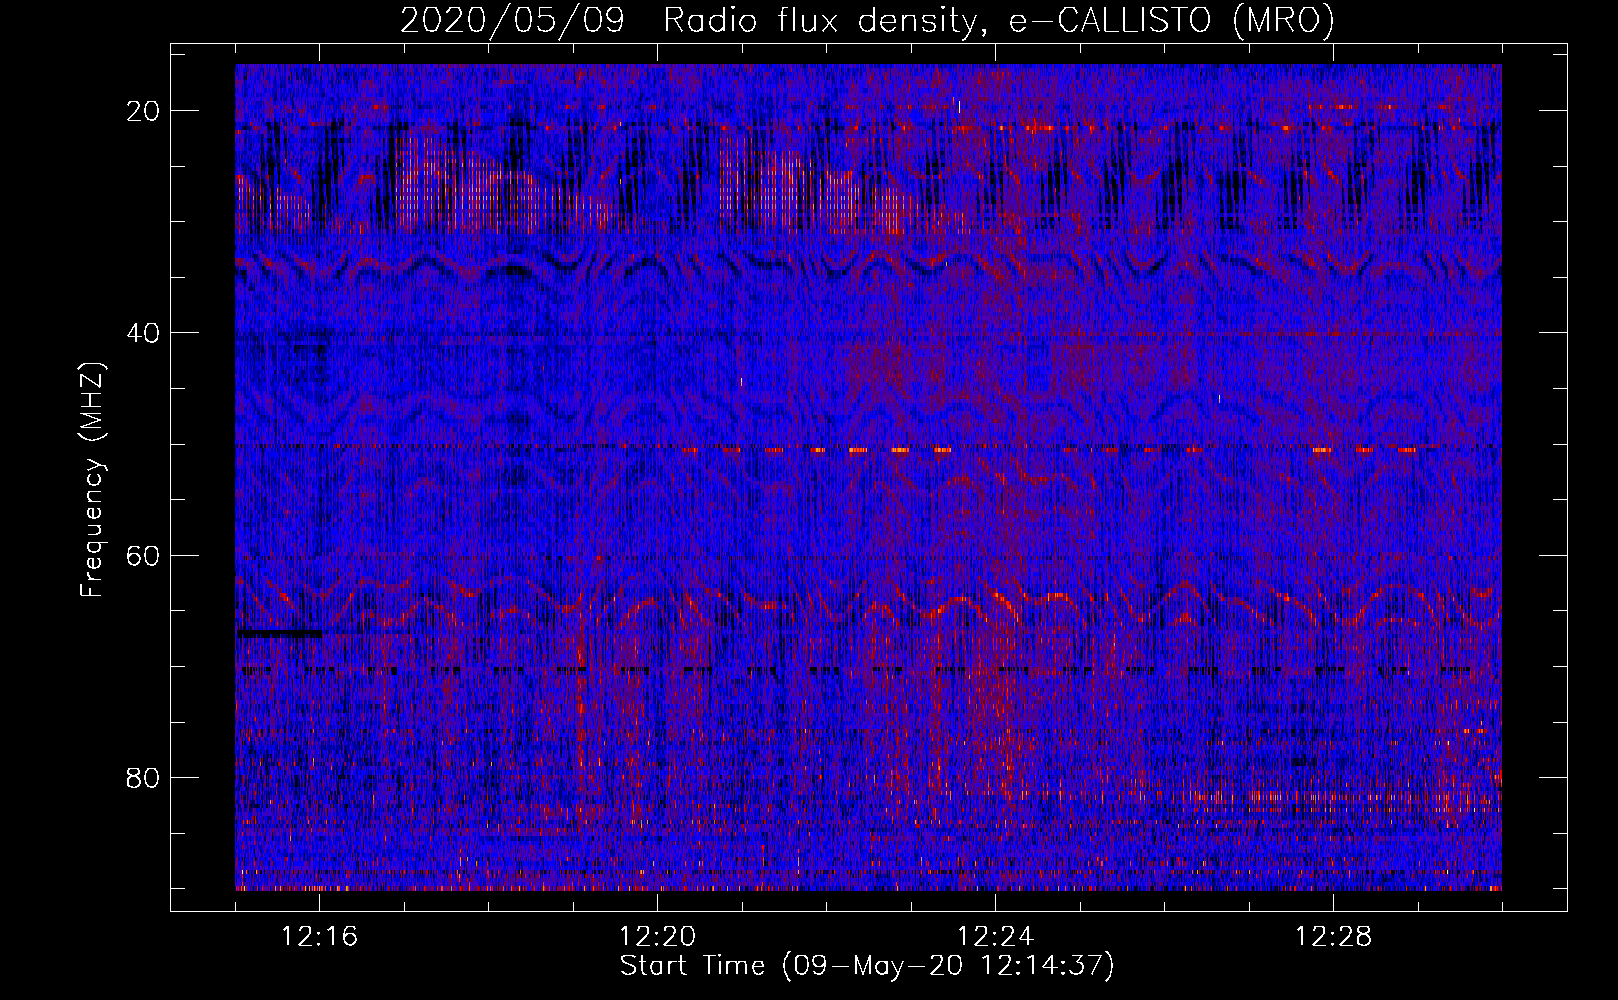Click the '80' frequency tick label
Viewport: 1618px width, 1000px height.
[144, 777]
